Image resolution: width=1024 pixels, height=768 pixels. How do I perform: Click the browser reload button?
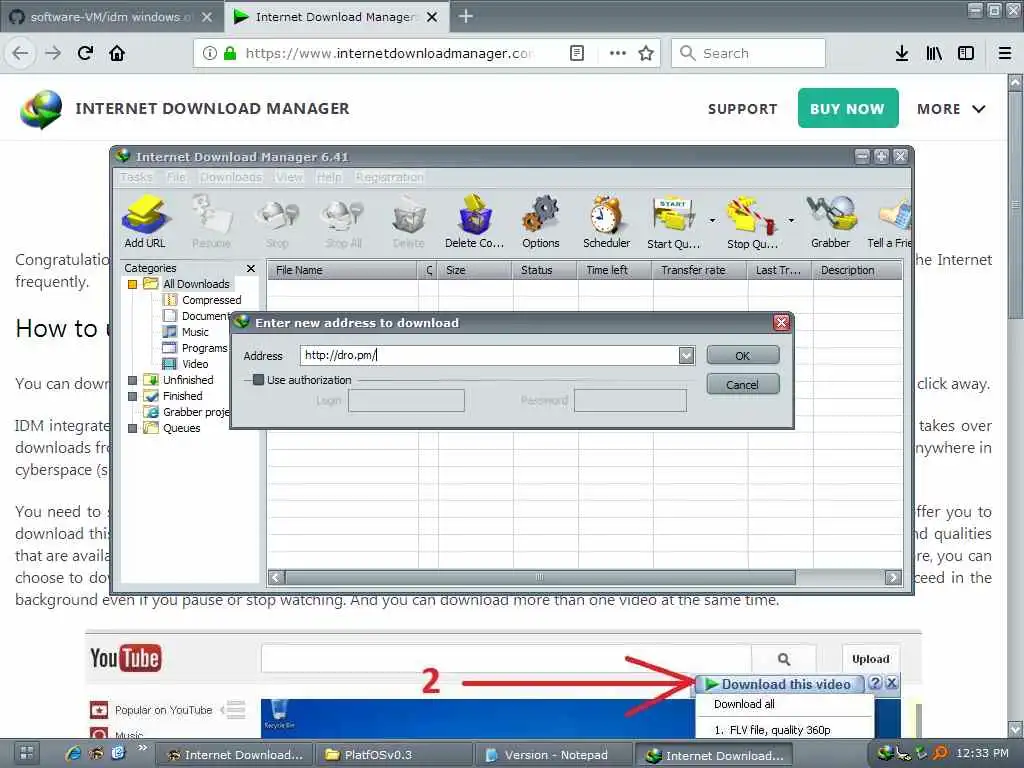(86, 53)
